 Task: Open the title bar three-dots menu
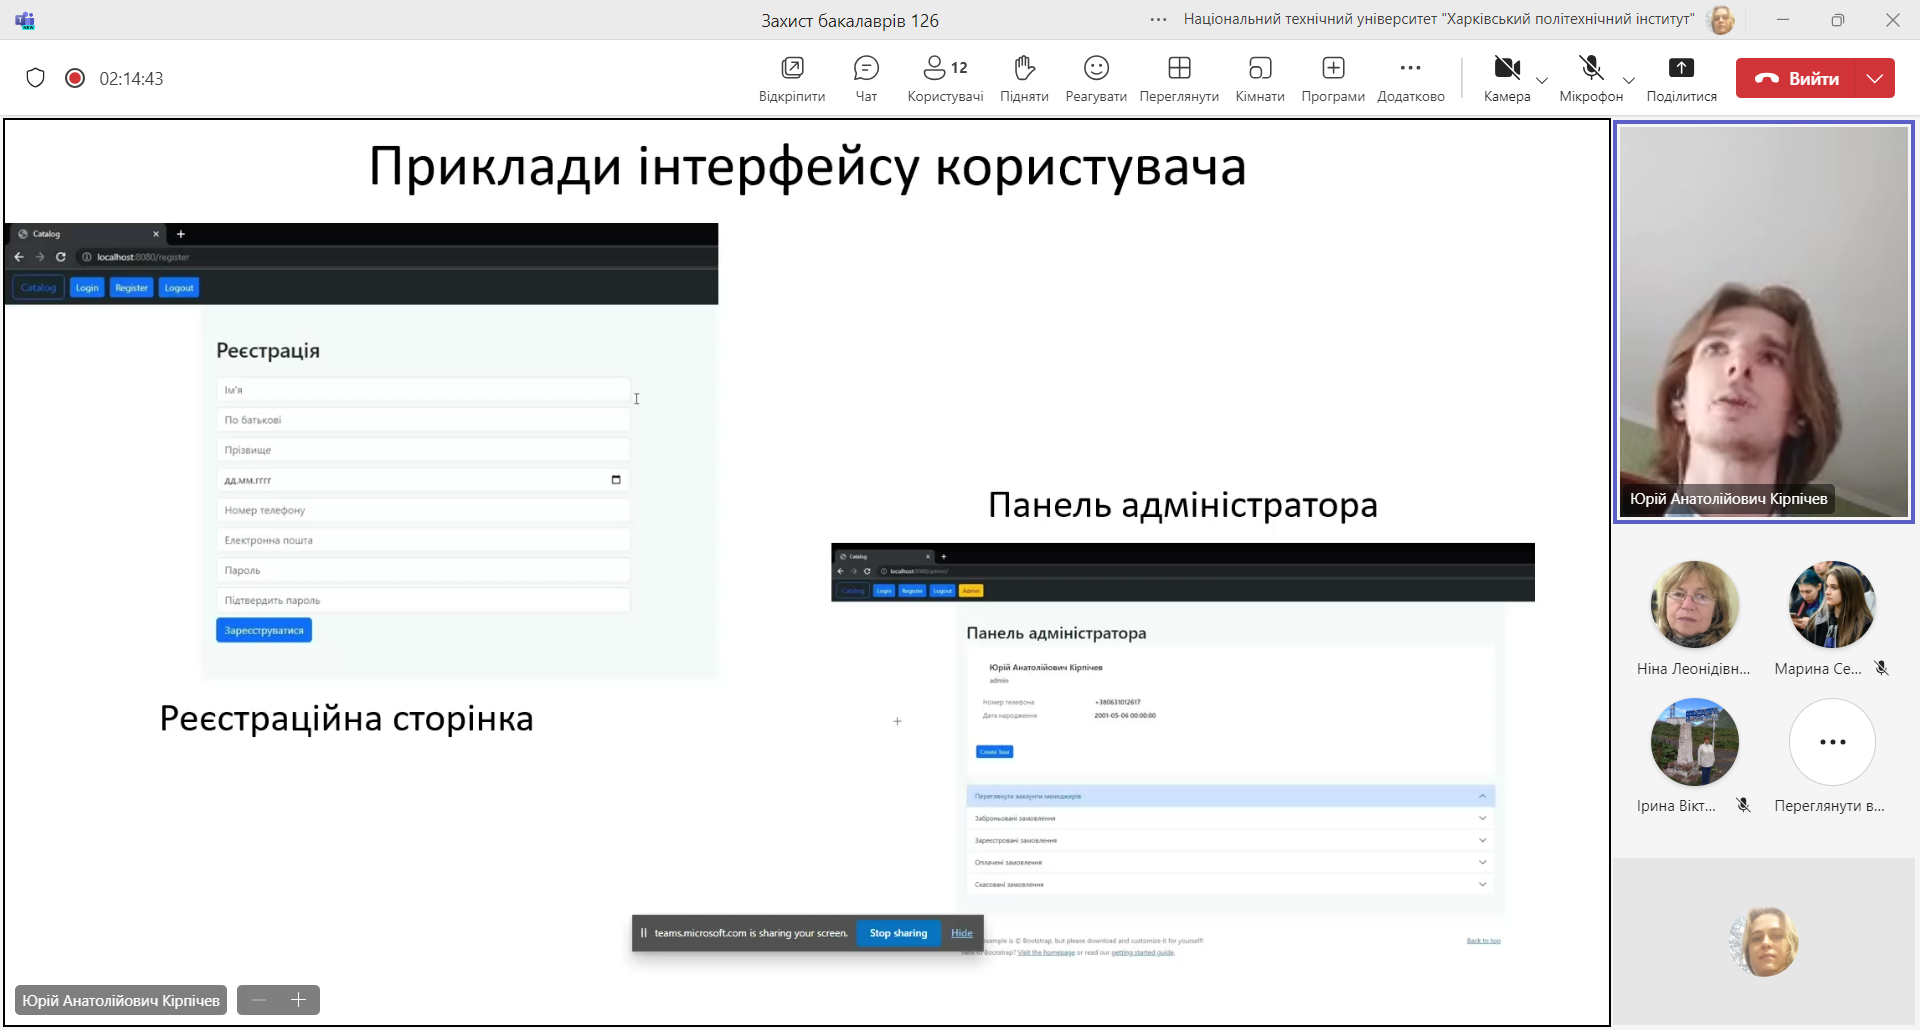pos(1158,20)
